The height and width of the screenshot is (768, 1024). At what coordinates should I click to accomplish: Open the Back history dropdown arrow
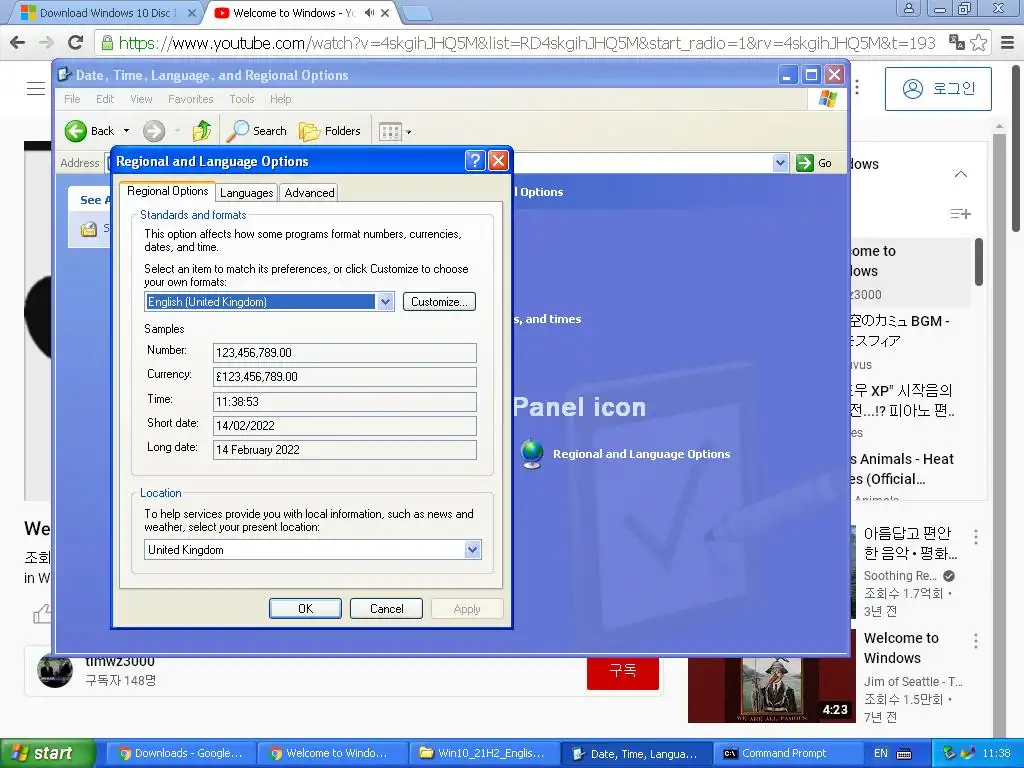coord(126,131)
